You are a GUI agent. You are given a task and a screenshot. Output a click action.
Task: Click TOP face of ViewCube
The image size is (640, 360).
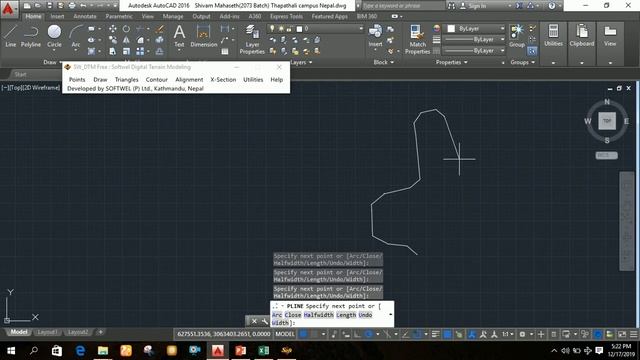pos(607,121)
